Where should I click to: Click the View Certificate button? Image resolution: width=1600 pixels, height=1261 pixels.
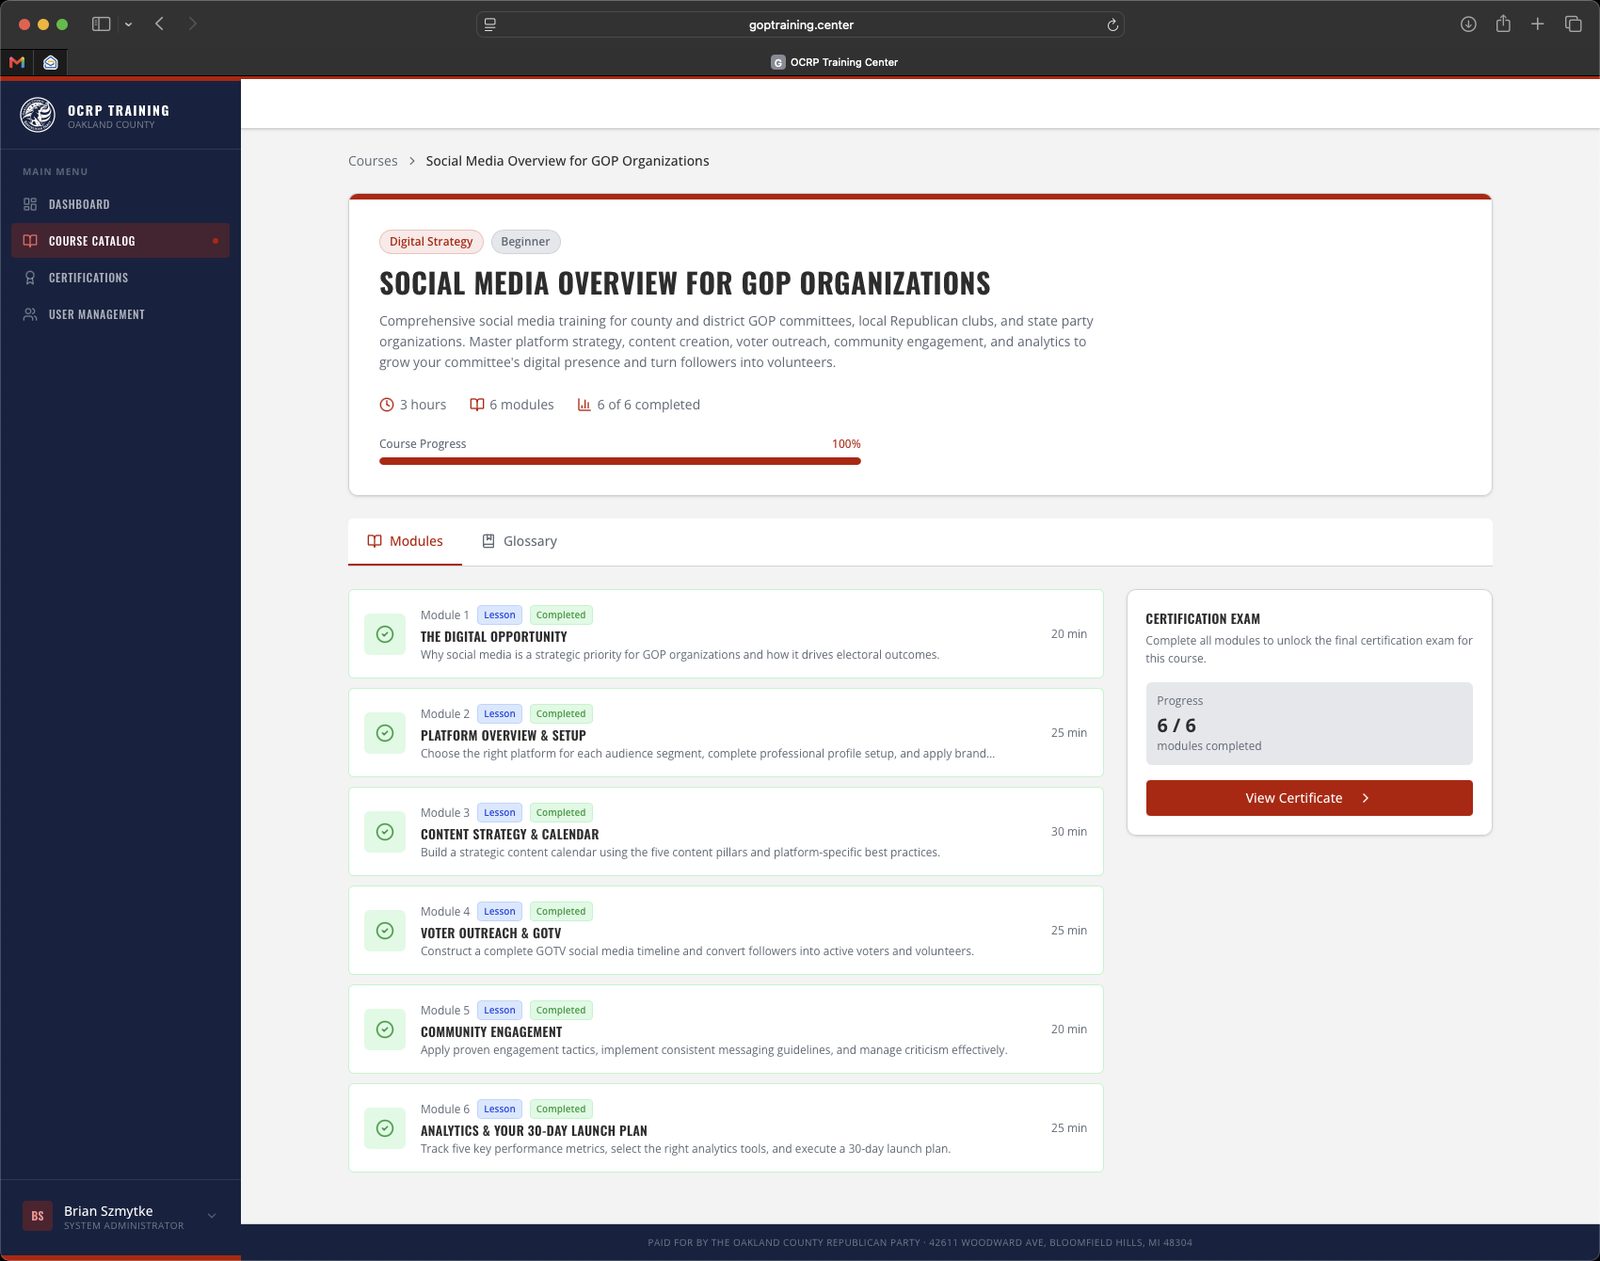point(1309,798)
